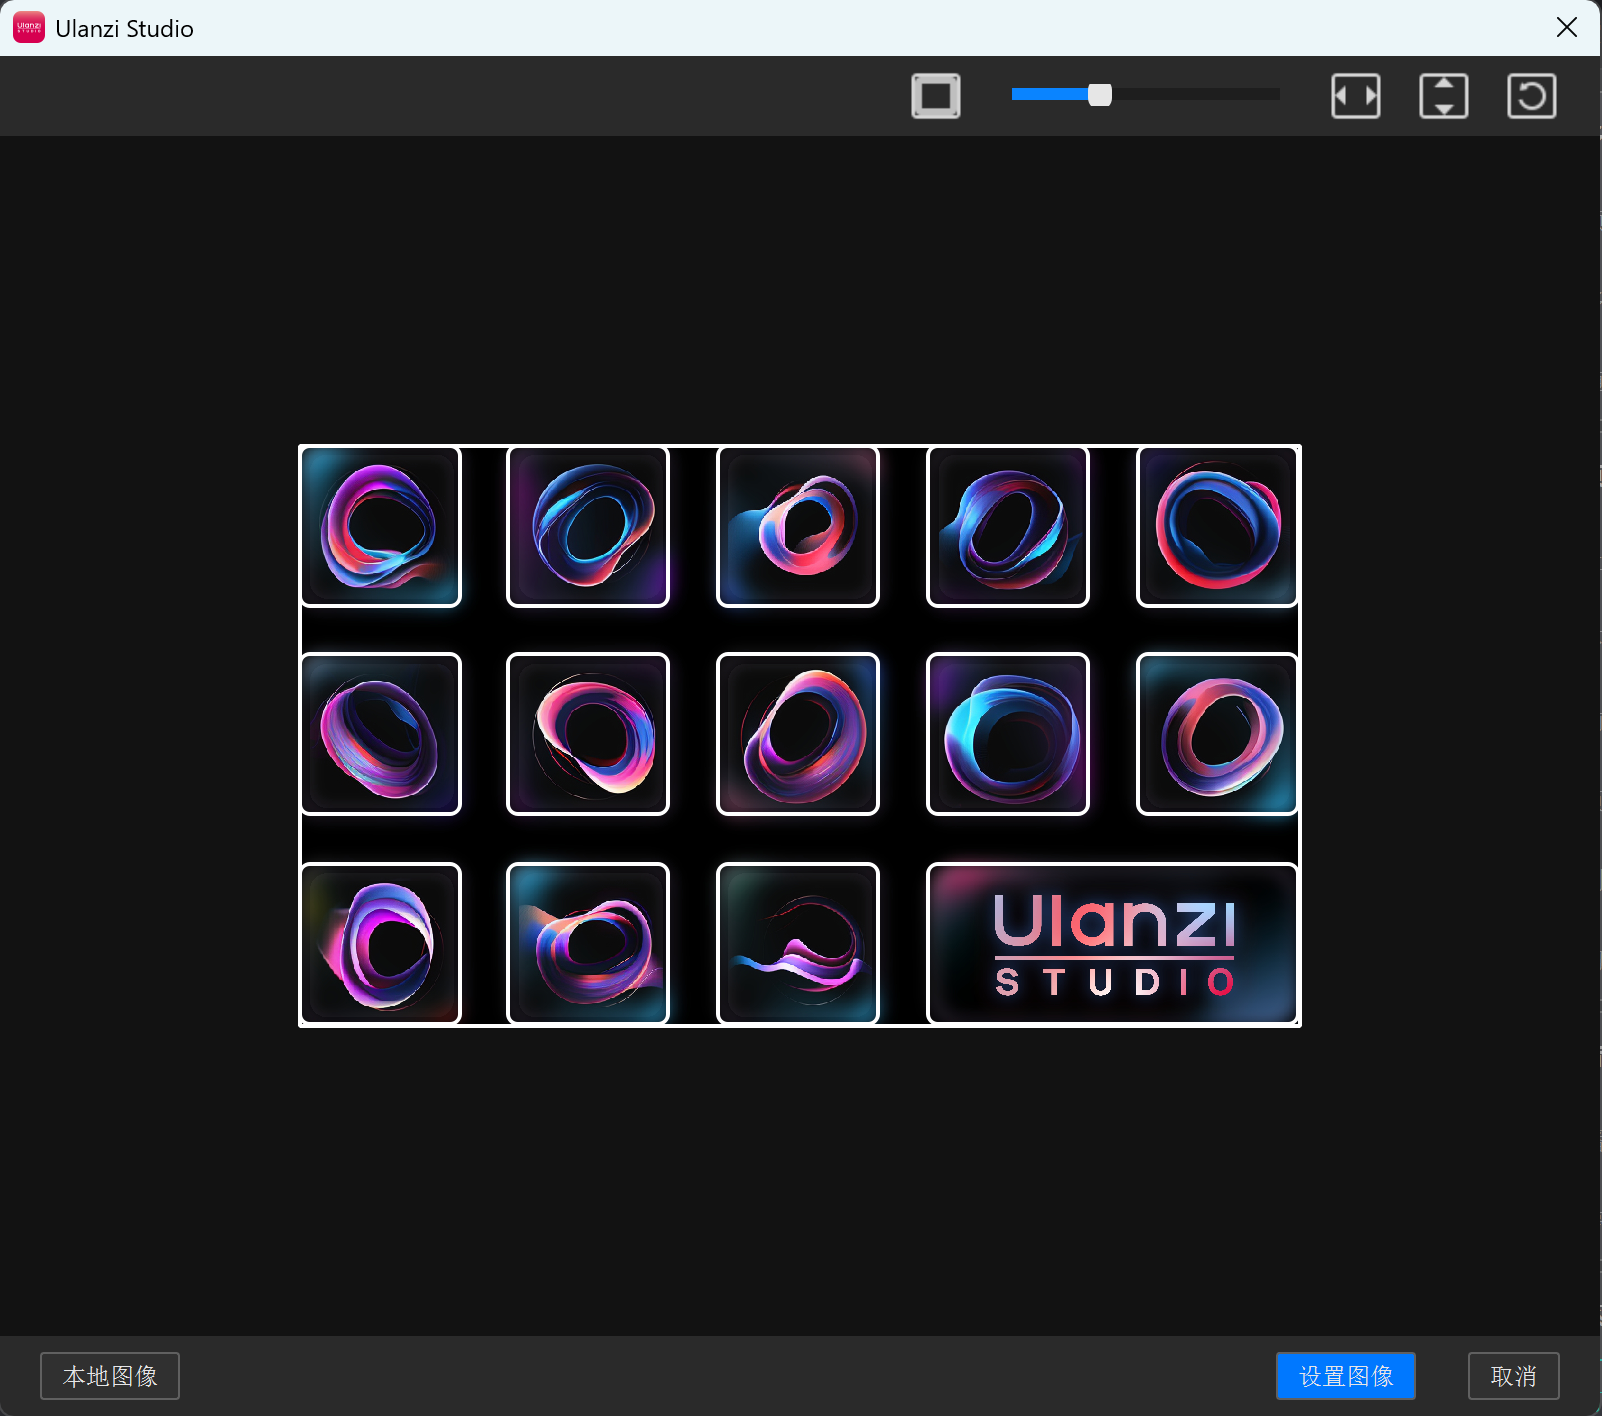Click the bottom-left purple ring tile

click(x=381, y=943)
